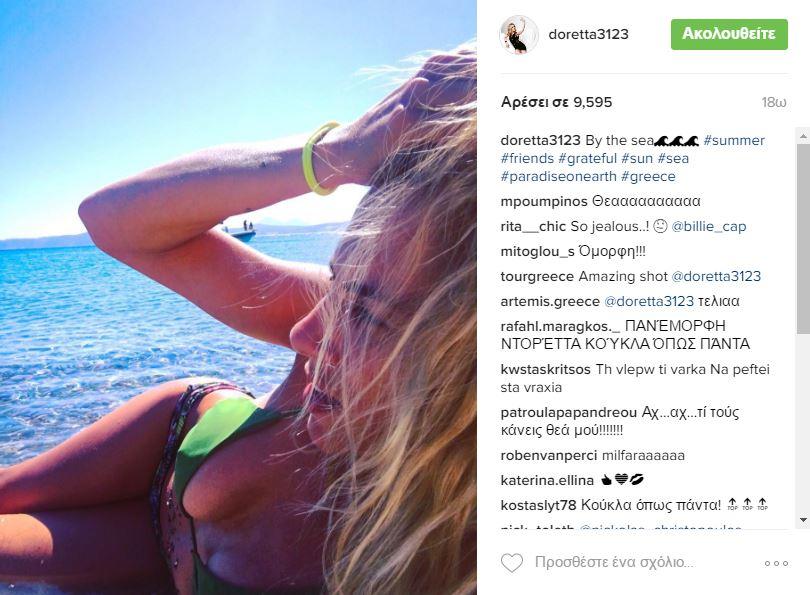Click the heart like icon

511,562
